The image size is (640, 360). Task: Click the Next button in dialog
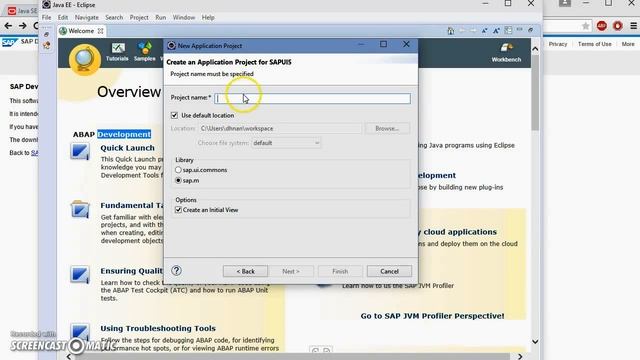[291, 271]
